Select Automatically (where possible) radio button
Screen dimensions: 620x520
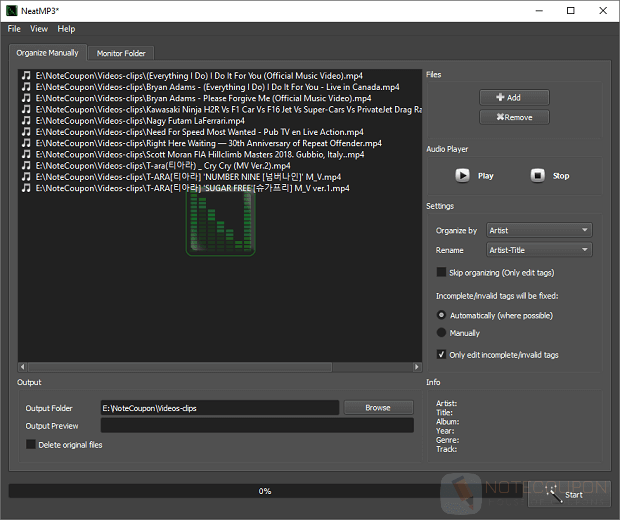tap(441, 315)
